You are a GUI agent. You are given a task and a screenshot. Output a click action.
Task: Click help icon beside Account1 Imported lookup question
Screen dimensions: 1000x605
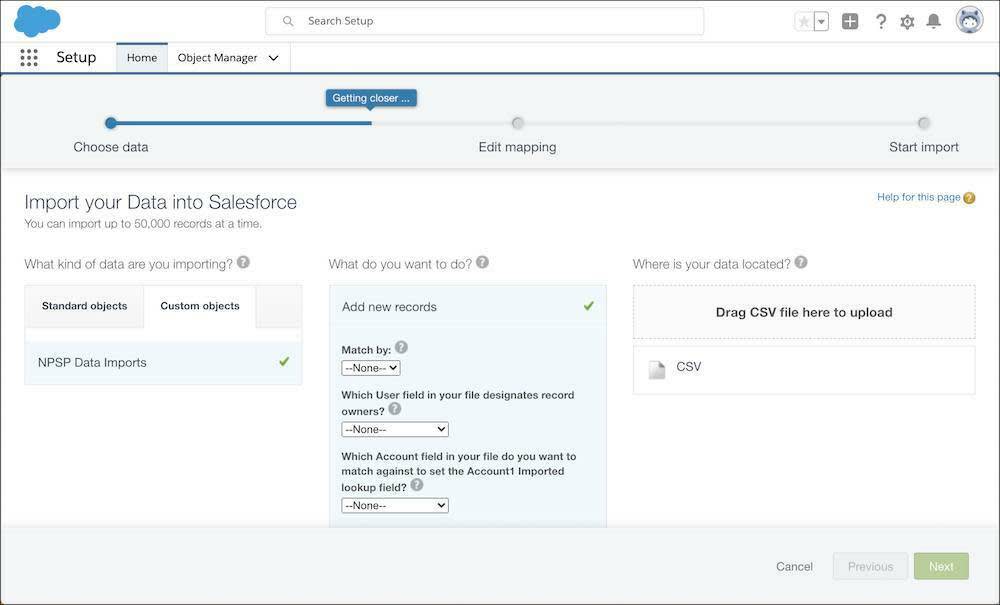(416, 485)
